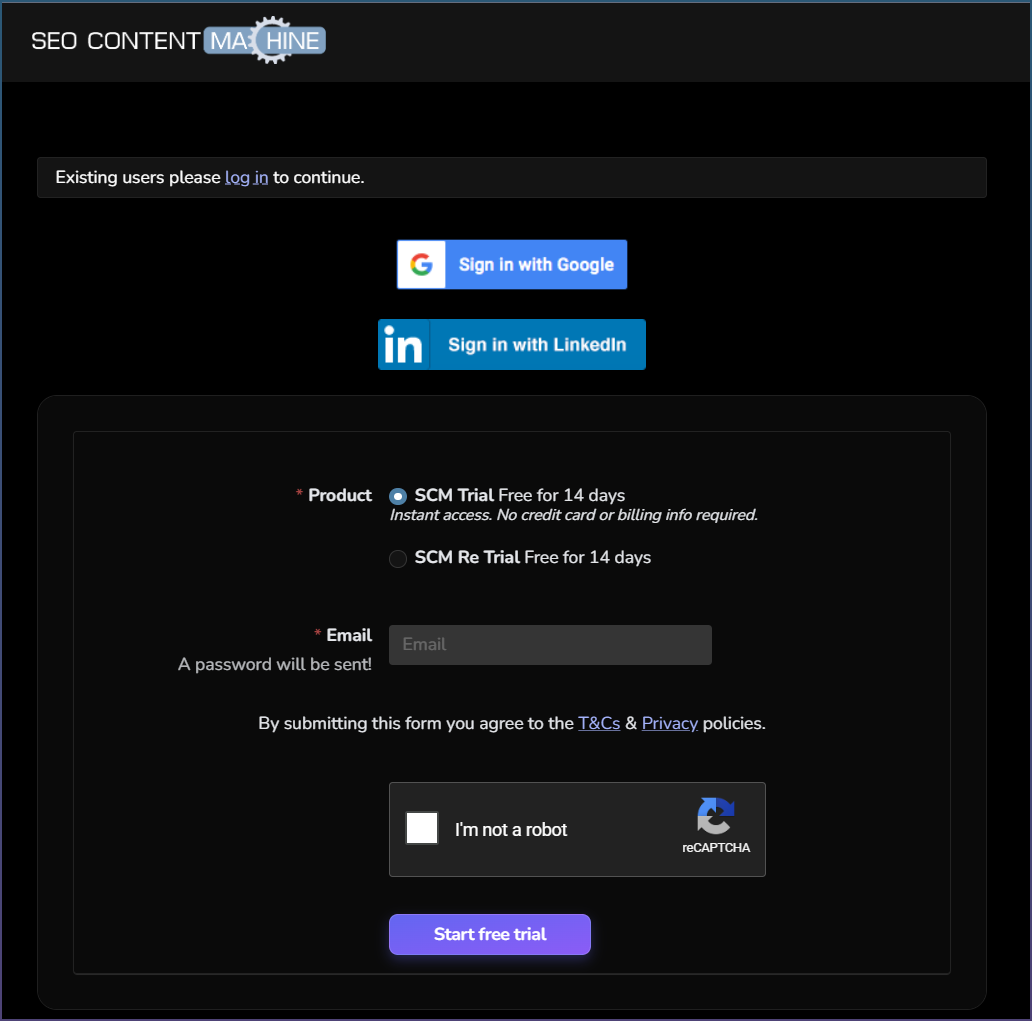Click the Start free trial button
The width and height of the screenshot is (1032, 1021).
[490, 934]
